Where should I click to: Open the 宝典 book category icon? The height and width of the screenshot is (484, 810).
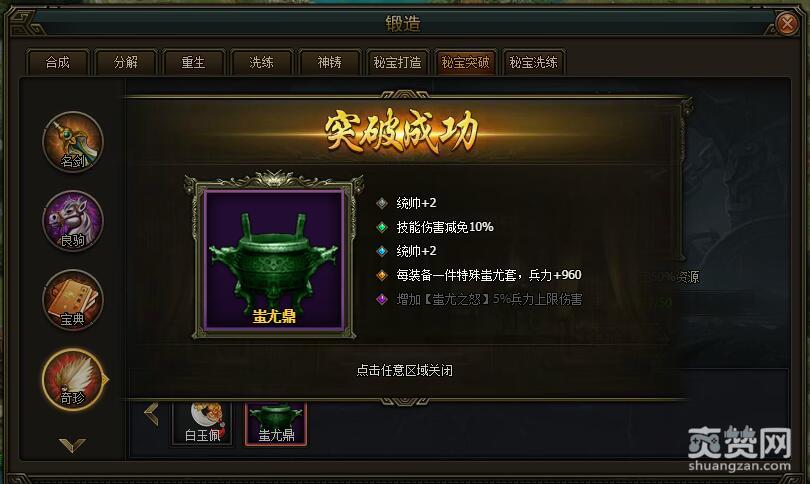73,300
